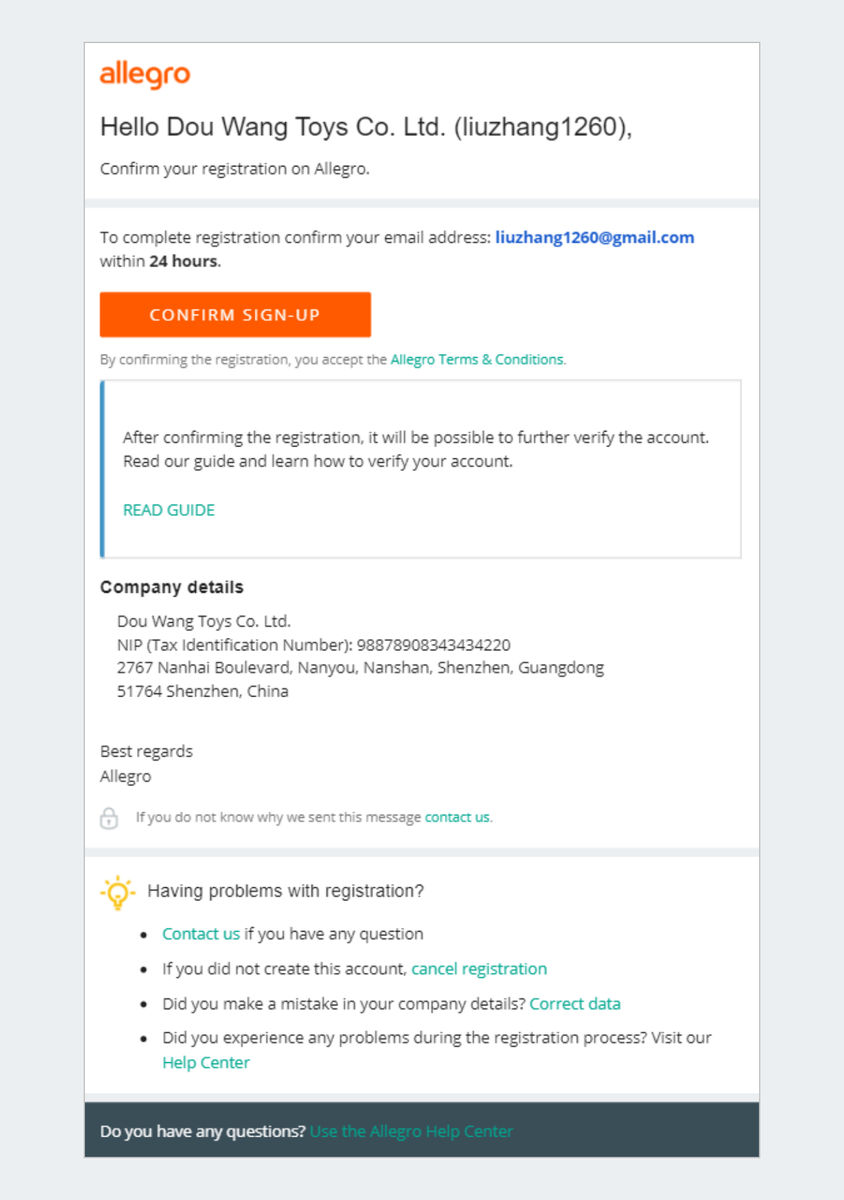Click the Allegro logo
844x1200 pixels.
click(x=144, y=75)
